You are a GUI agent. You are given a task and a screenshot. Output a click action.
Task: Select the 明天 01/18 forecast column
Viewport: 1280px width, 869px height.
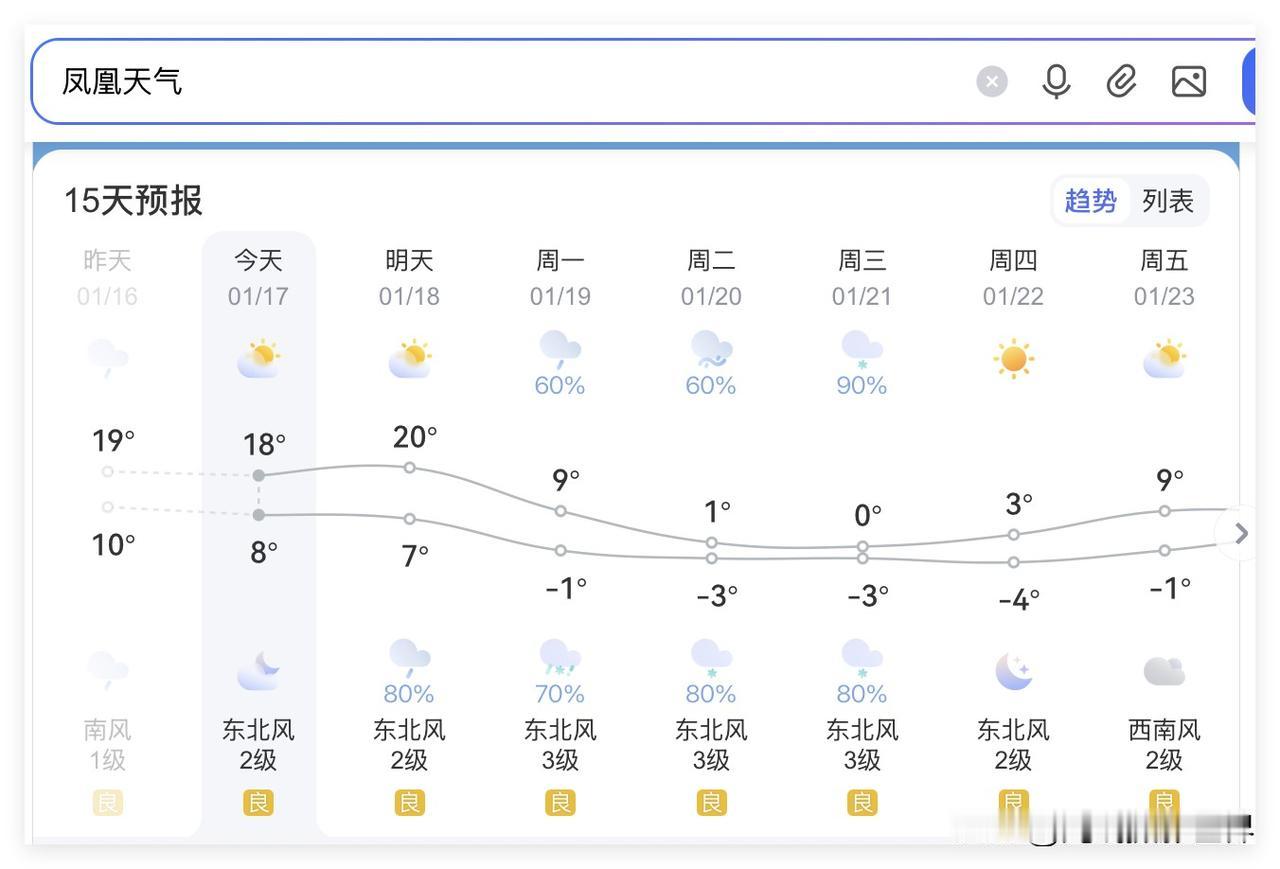[x=409, y=278]
